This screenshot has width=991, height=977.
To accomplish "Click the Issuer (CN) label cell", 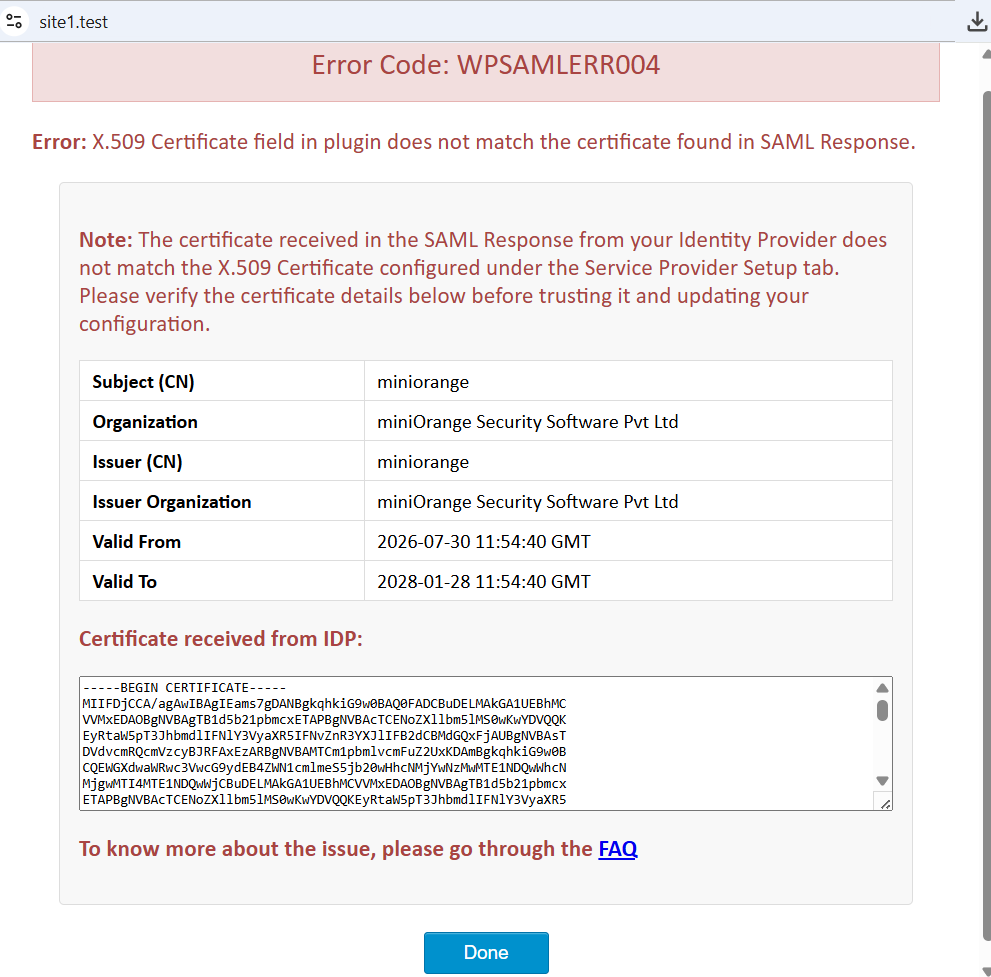I will click(222, 461).
